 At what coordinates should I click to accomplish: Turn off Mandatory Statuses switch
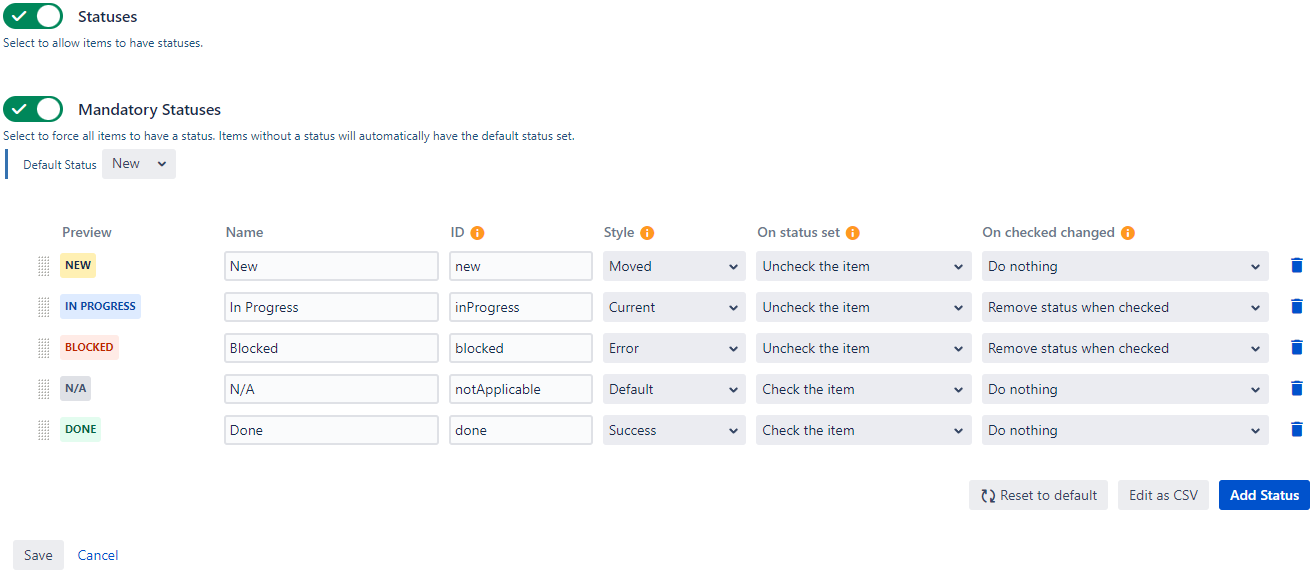point(33,109)
